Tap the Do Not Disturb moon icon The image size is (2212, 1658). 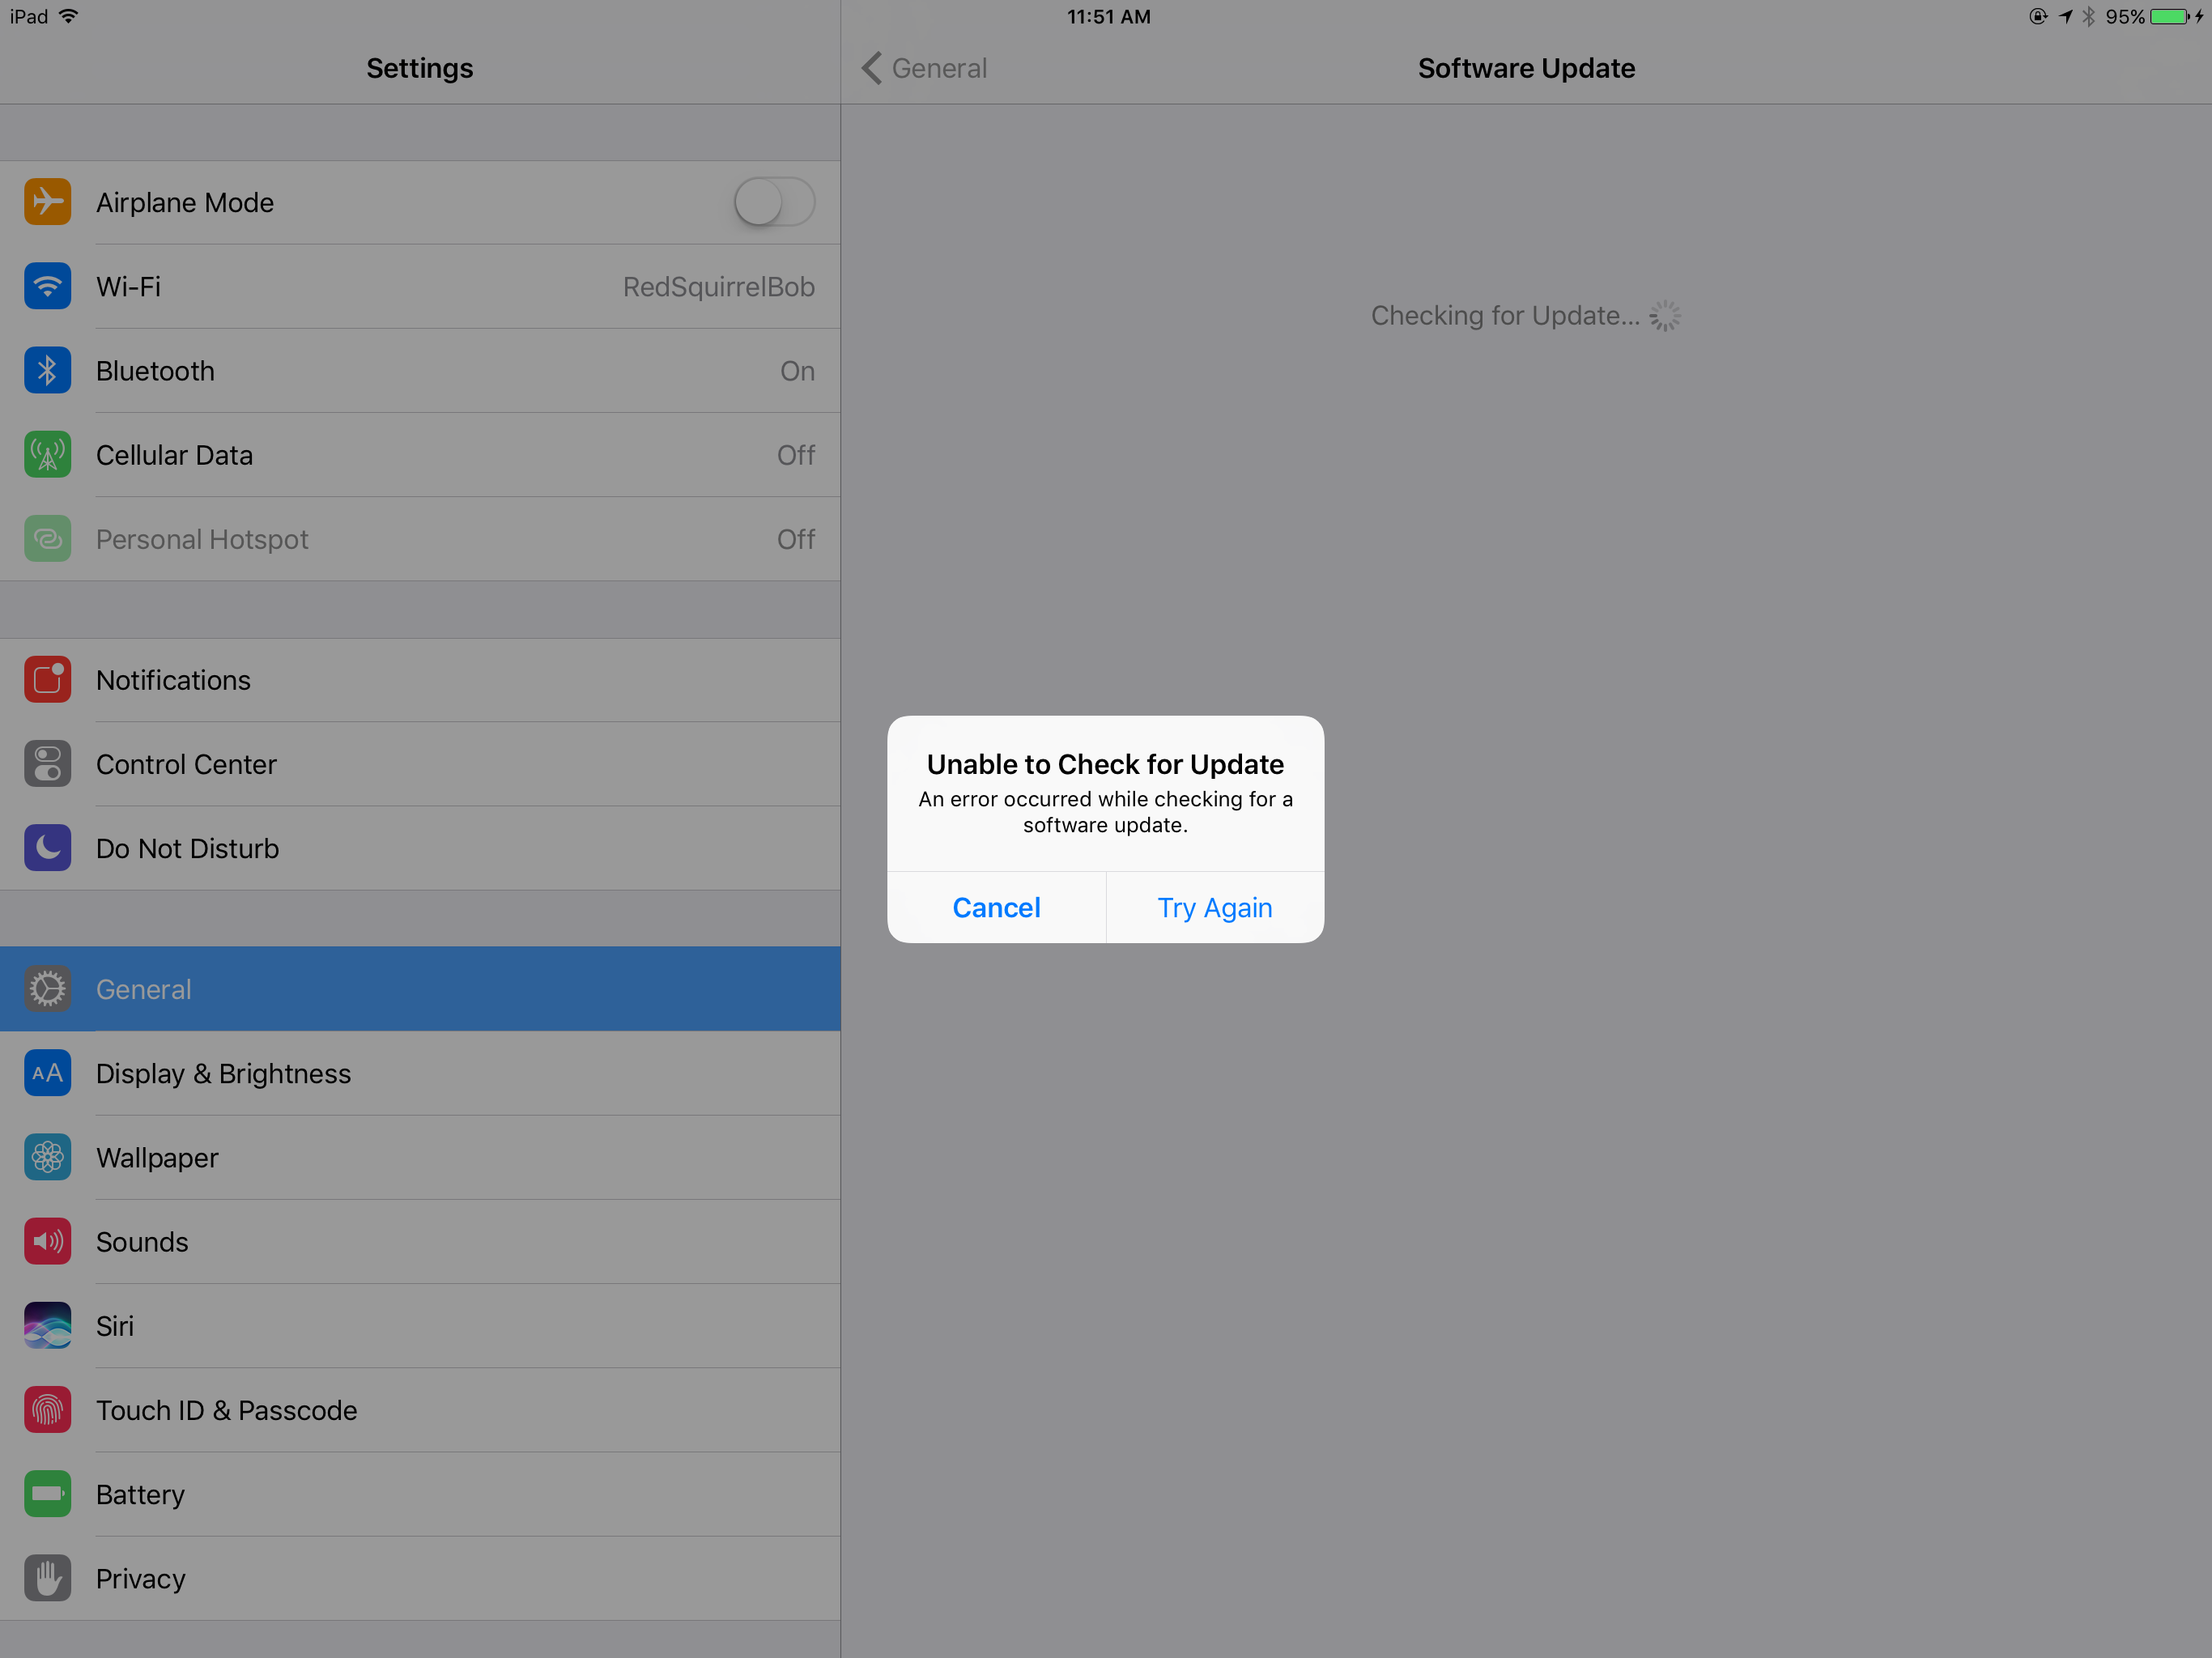click(x=47, y=848)
